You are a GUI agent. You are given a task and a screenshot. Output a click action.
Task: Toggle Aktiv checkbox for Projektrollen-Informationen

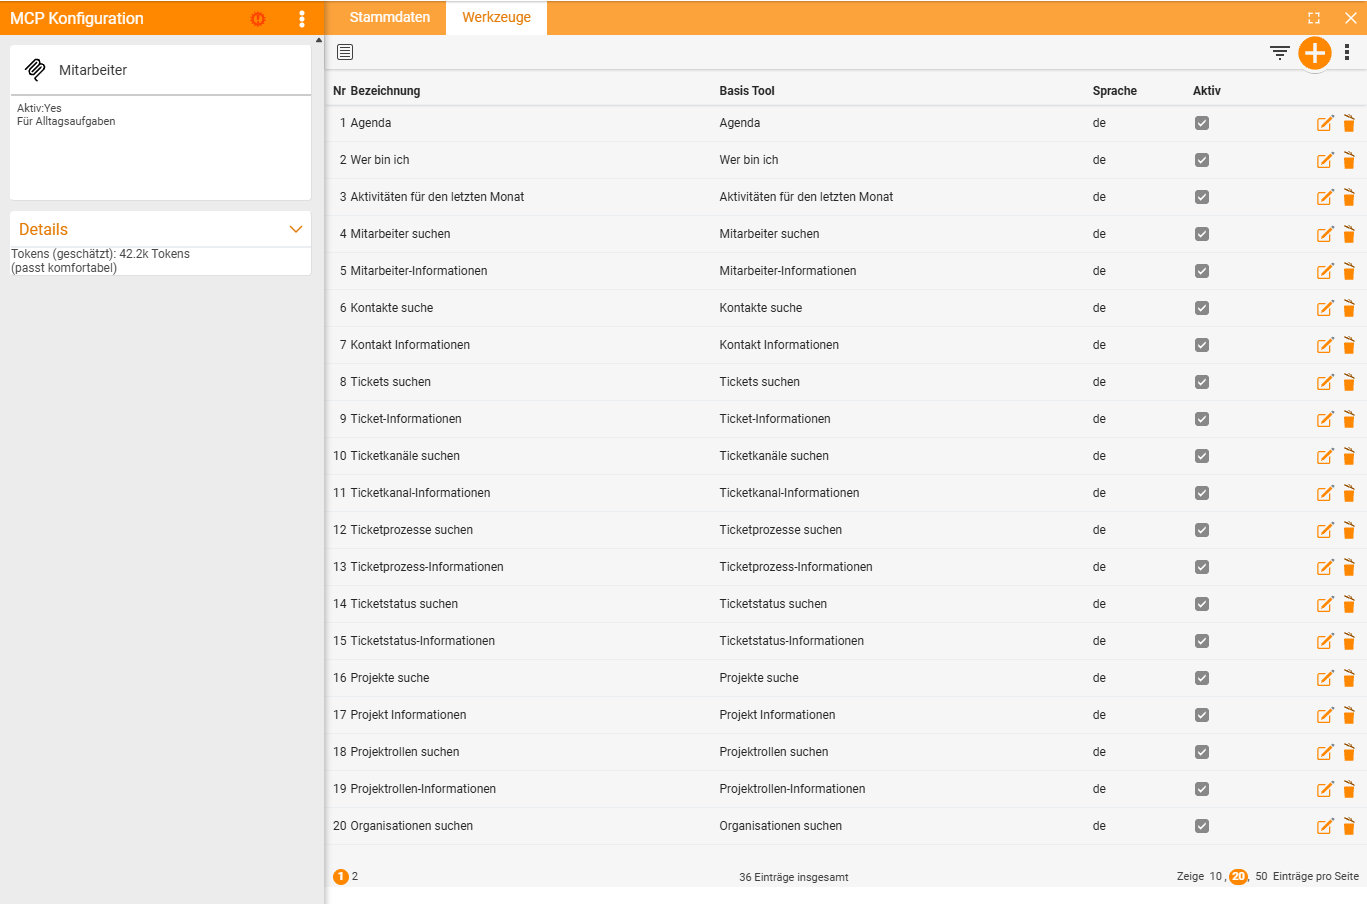[x=1202, y=789]
